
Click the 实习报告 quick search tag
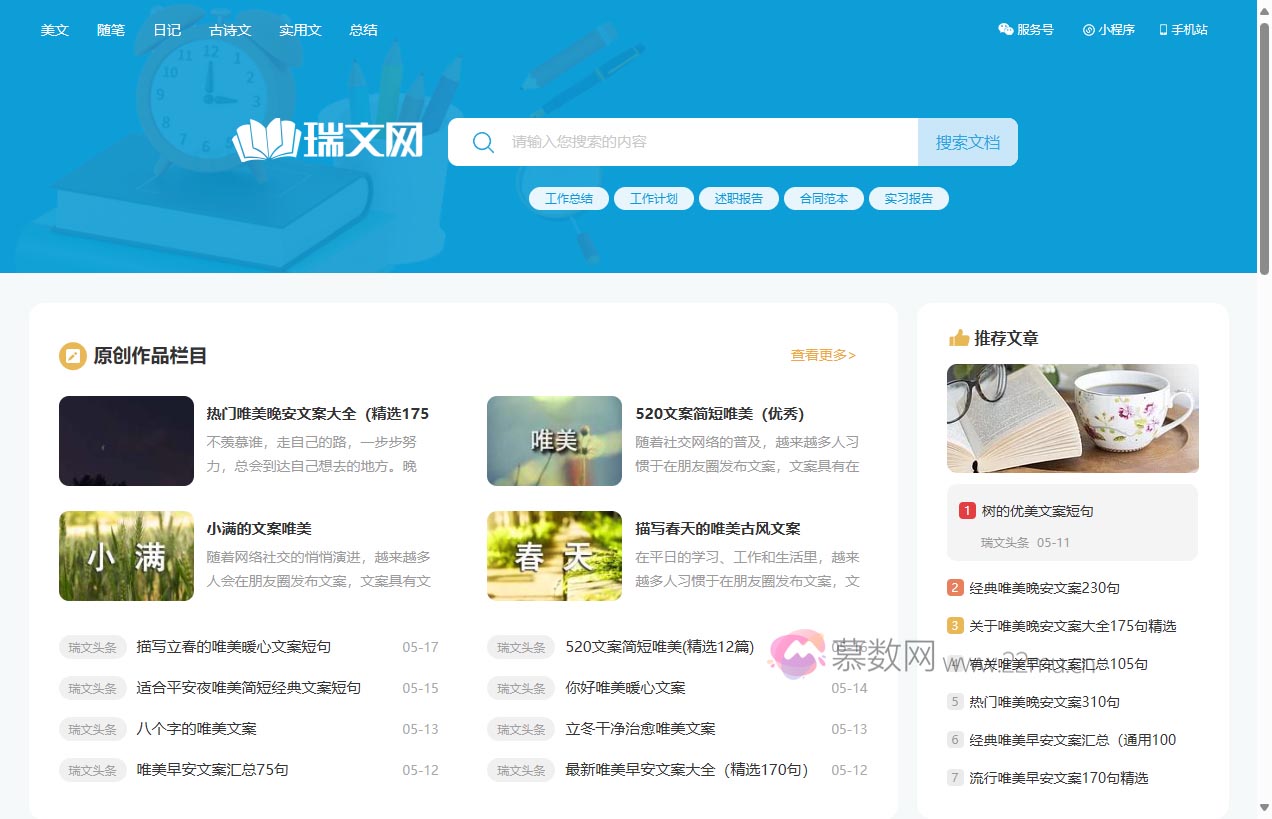click(908, 198)
